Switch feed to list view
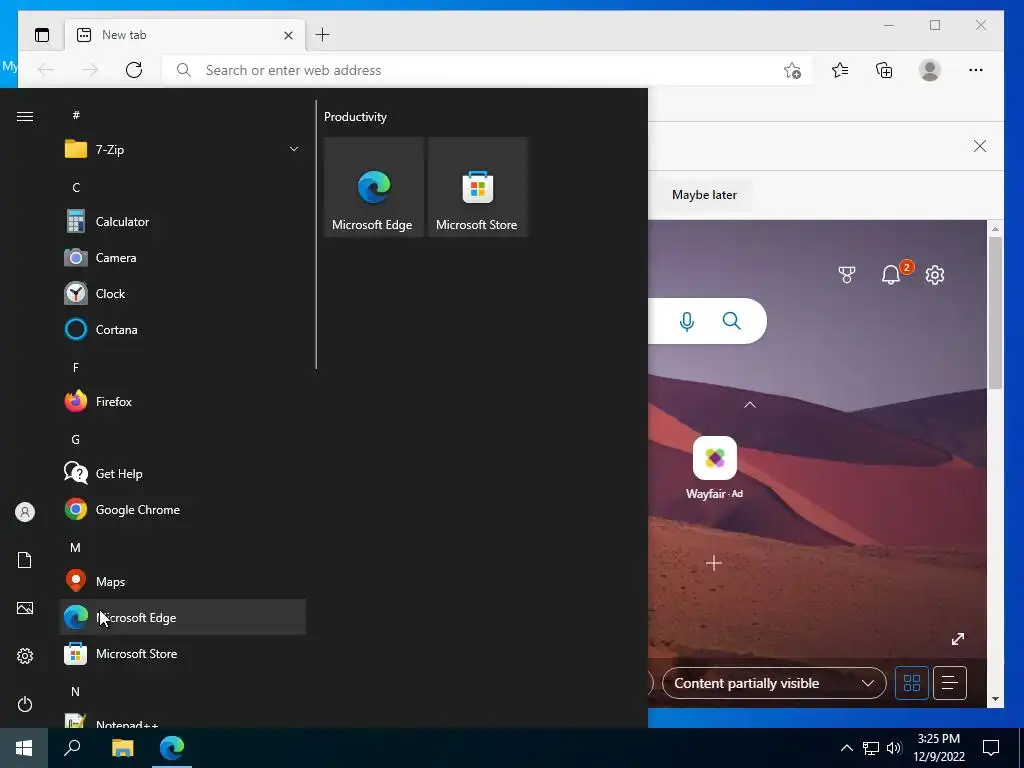 950,683
